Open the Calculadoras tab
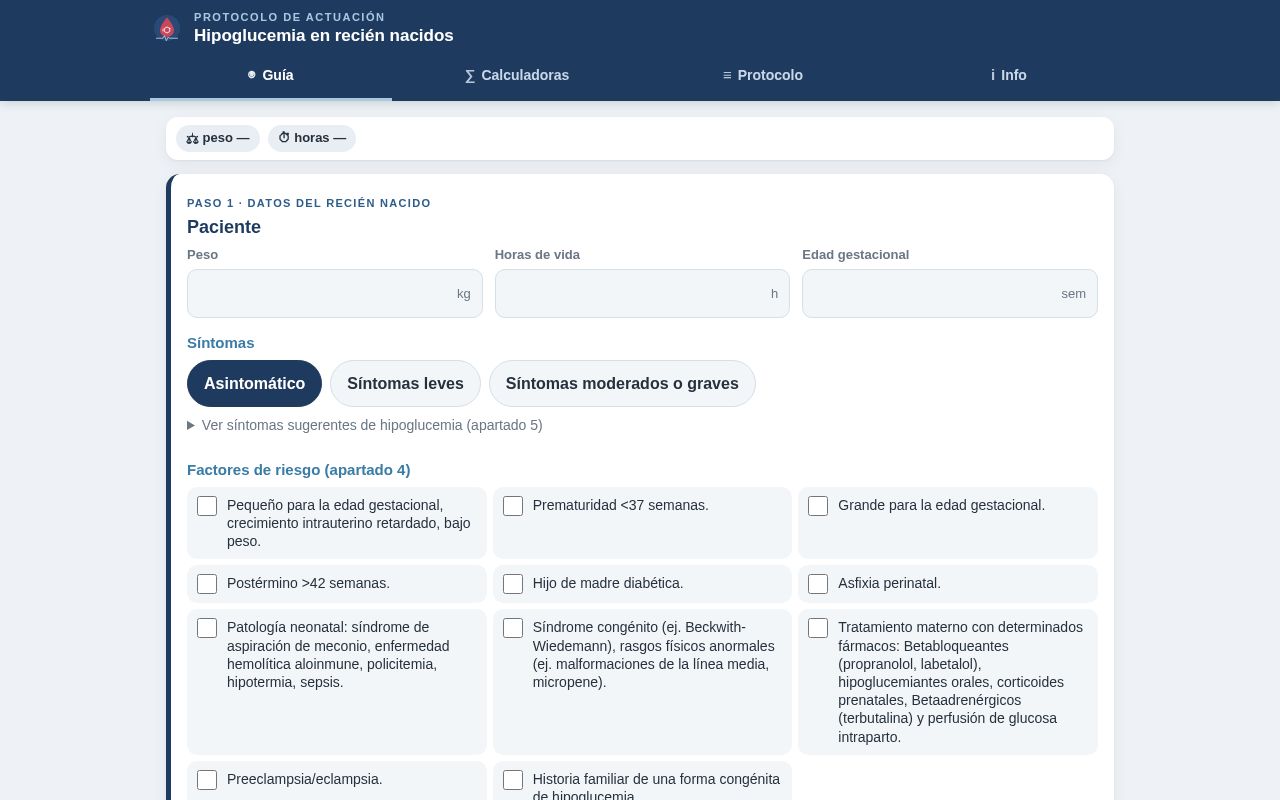Screen dimensions: 1280x800 (517, 75)
